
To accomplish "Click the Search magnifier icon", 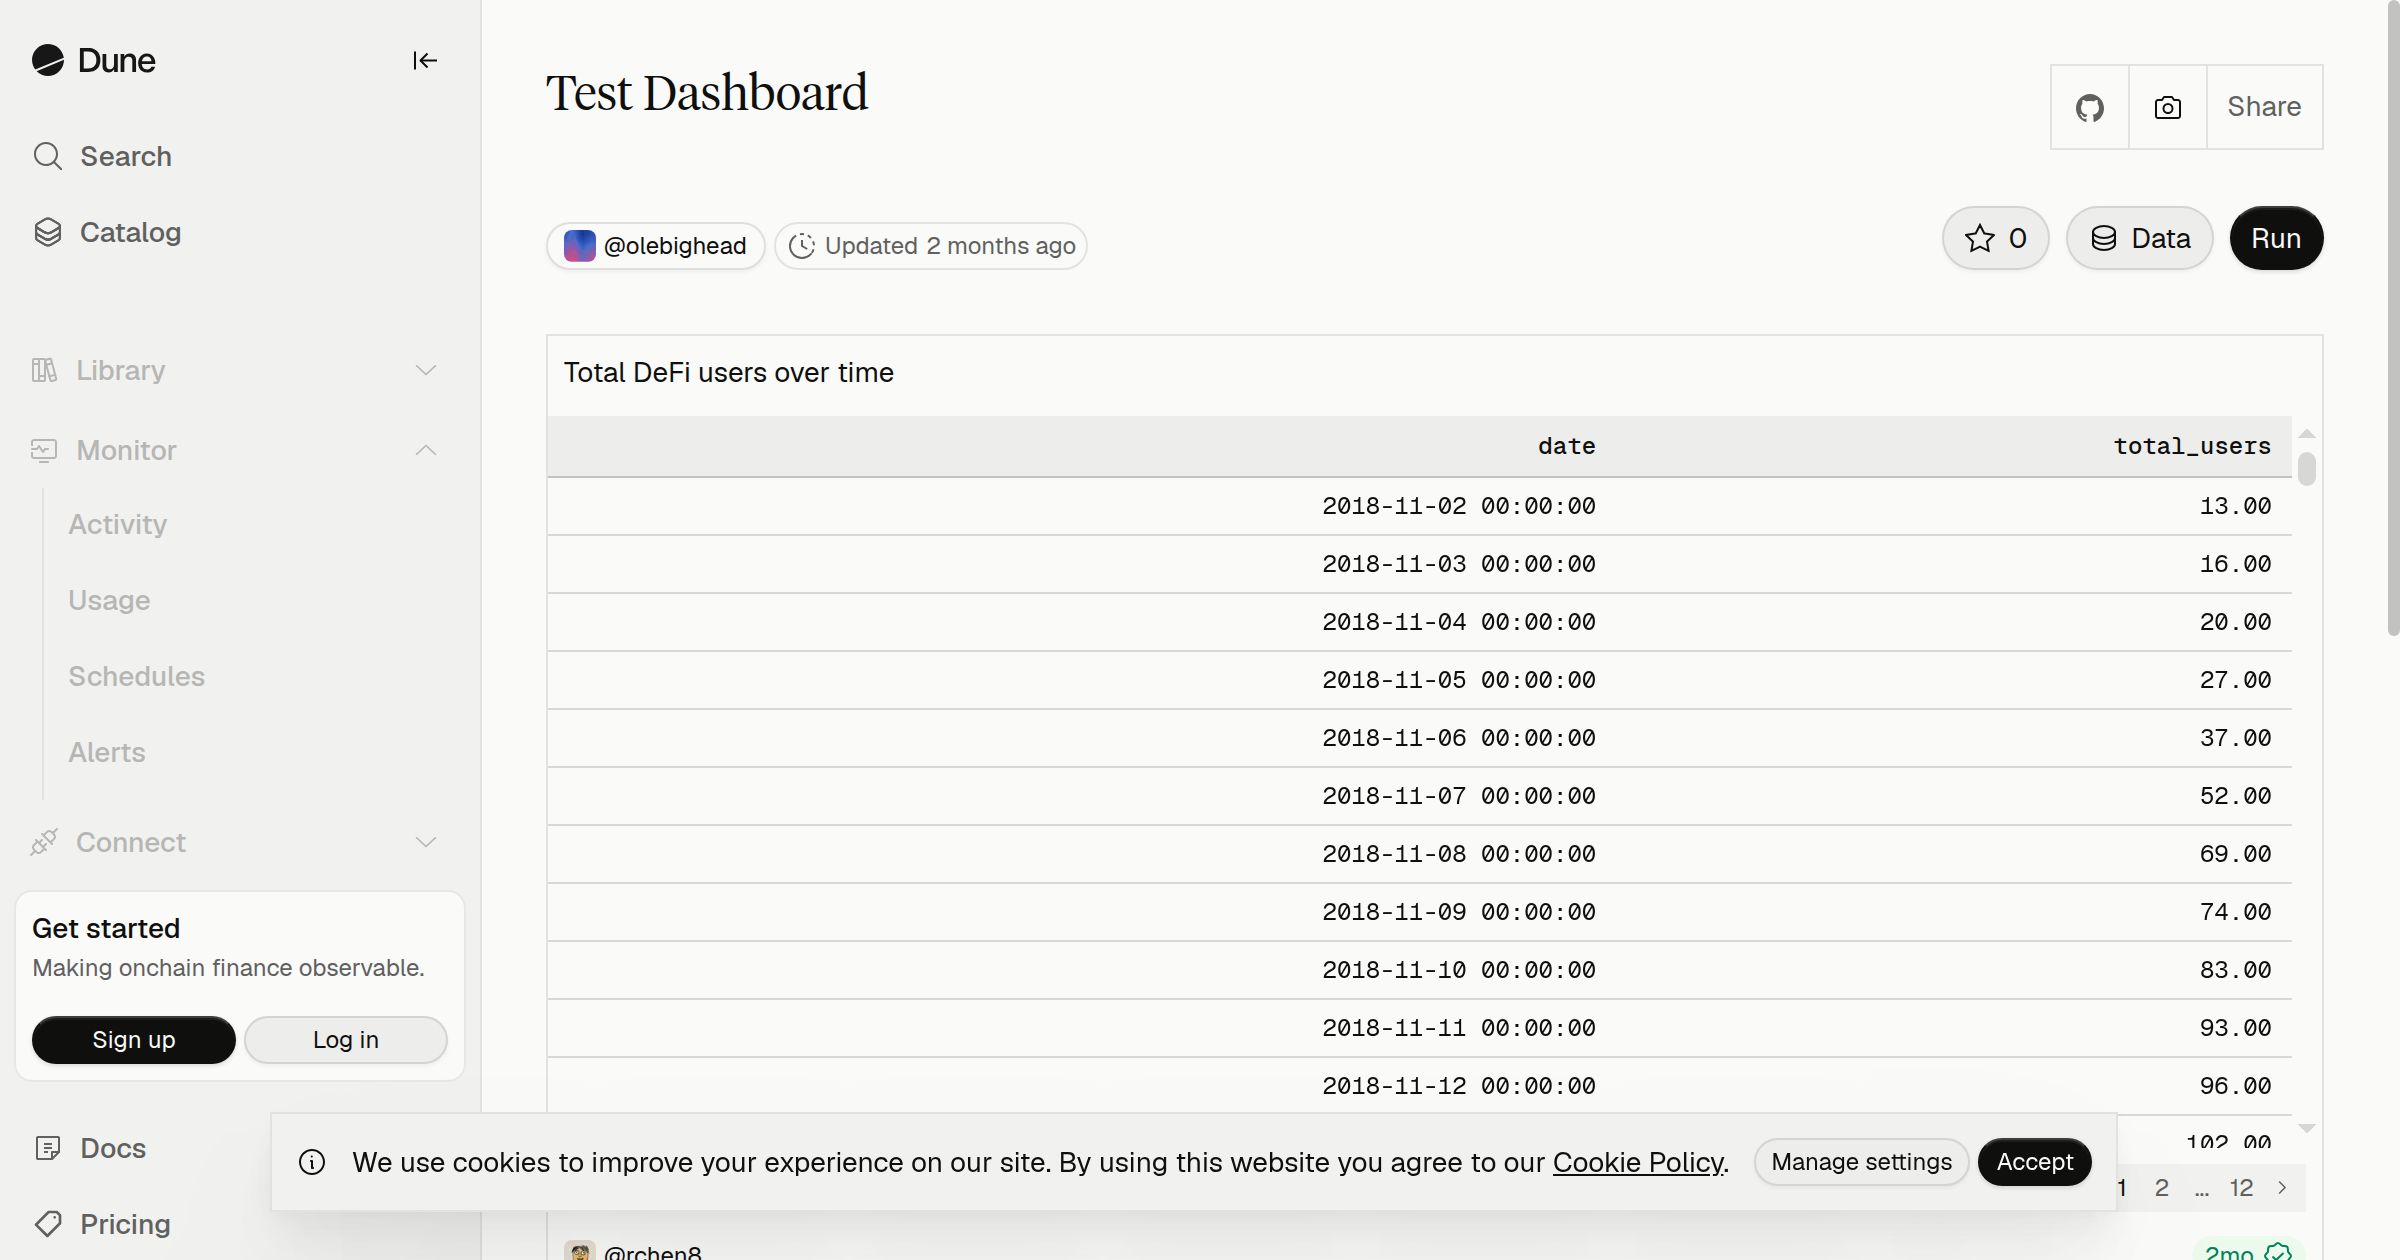I will 48,156.
